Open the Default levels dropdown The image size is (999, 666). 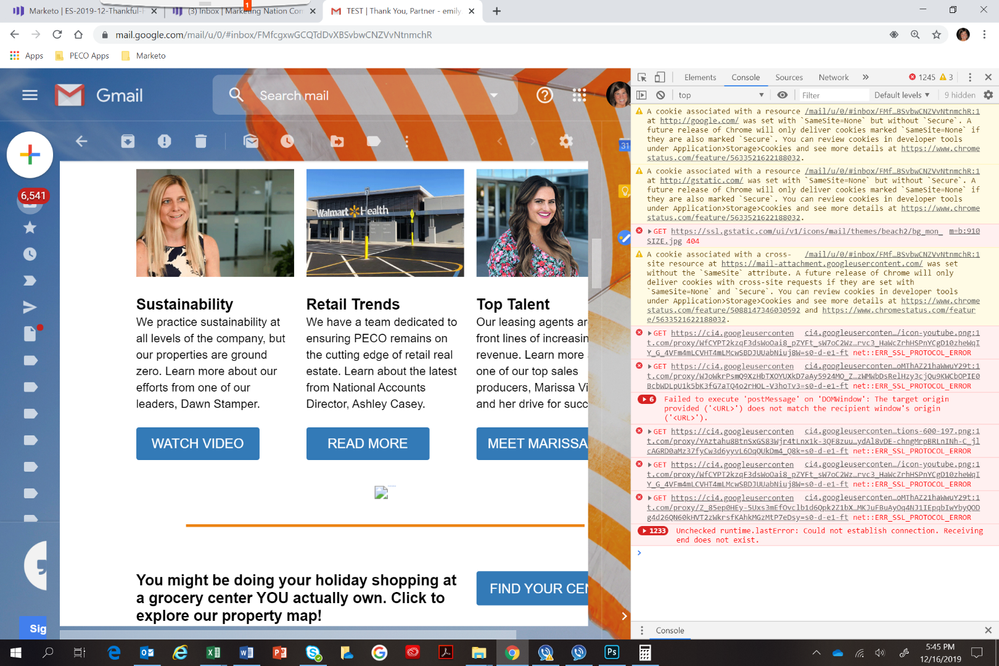pyautogui.click(x=902, y=95)
